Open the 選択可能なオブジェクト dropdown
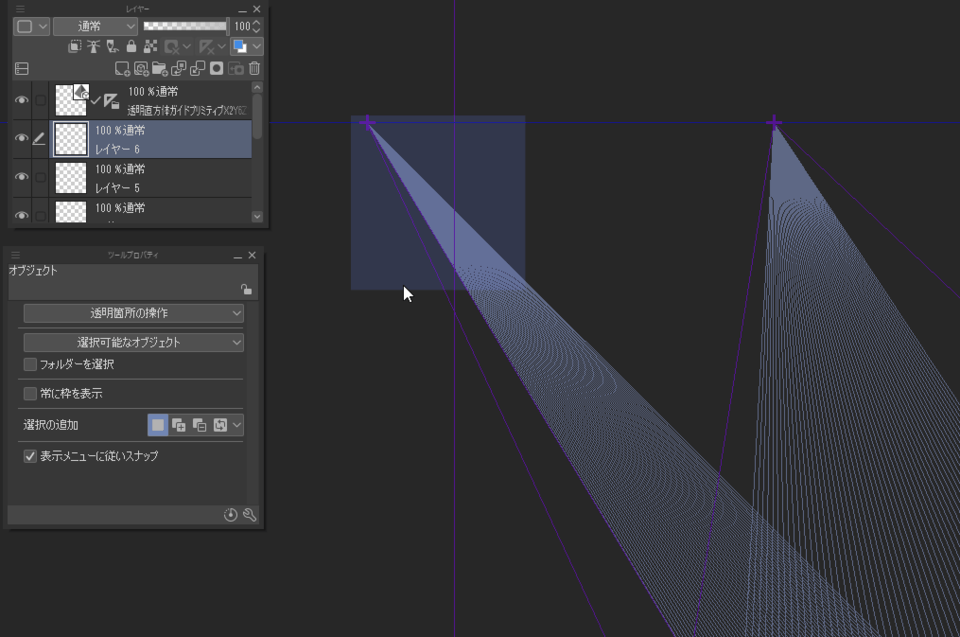 pyautogui.click(x=131, y=341)
